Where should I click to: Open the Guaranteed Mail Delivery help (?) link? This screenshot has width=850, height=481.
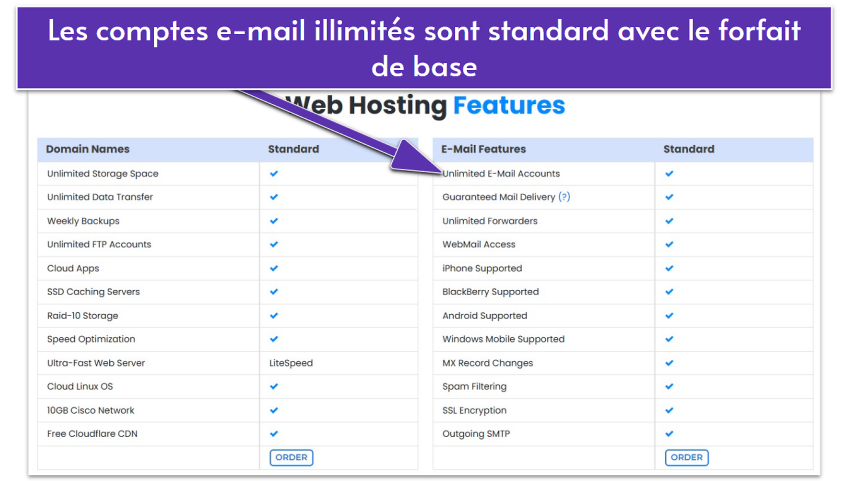(x=564, y=197)
